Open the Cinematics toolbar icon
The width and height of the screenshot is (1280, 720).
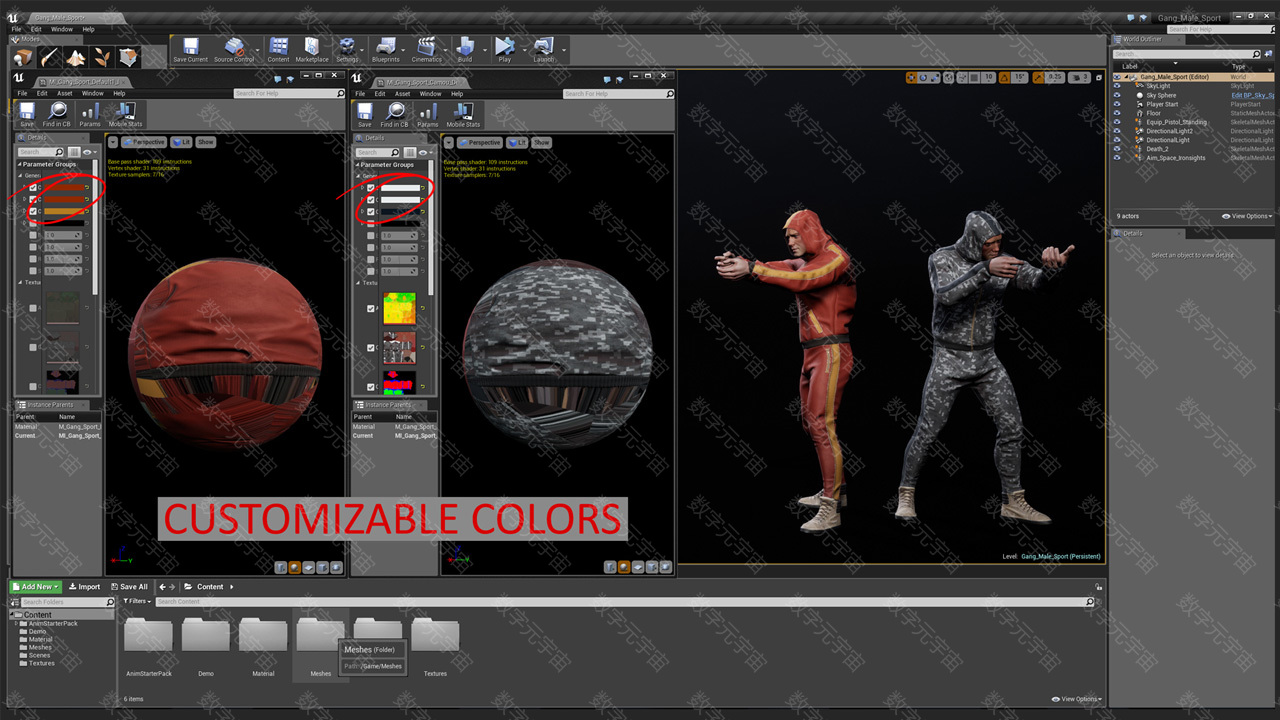427,50
